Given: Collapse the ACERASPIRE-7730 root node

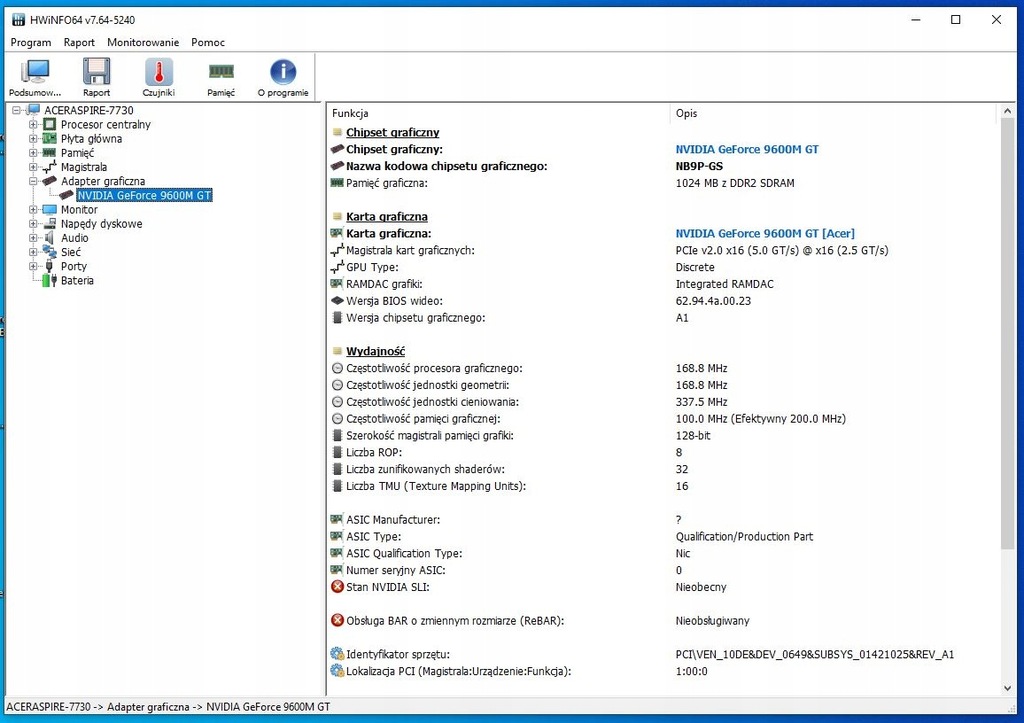Looking at the screenshot, I should click(17, 110).
